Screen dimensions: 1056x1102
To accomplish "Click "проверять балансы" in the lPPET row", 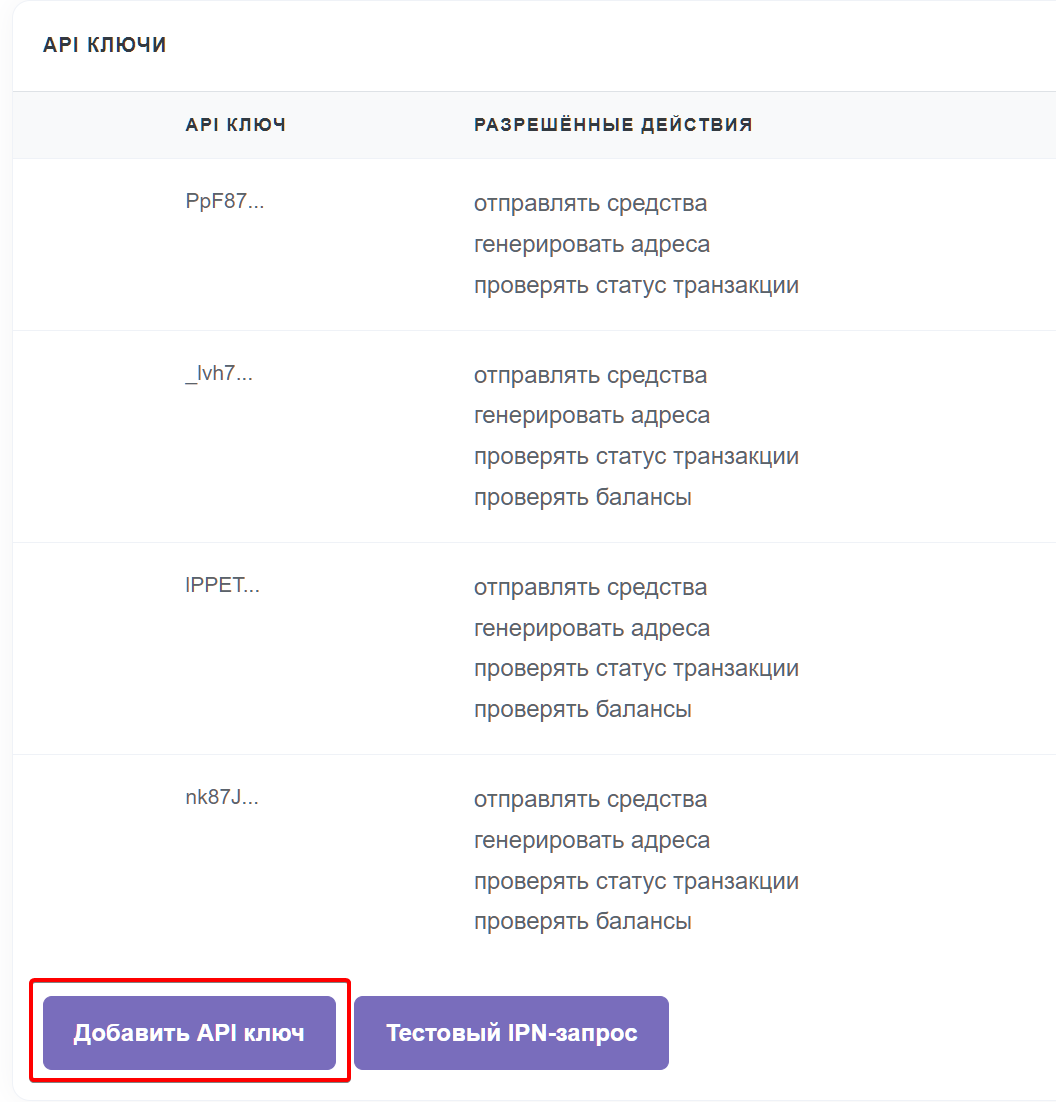I will [x=583, y=710].
